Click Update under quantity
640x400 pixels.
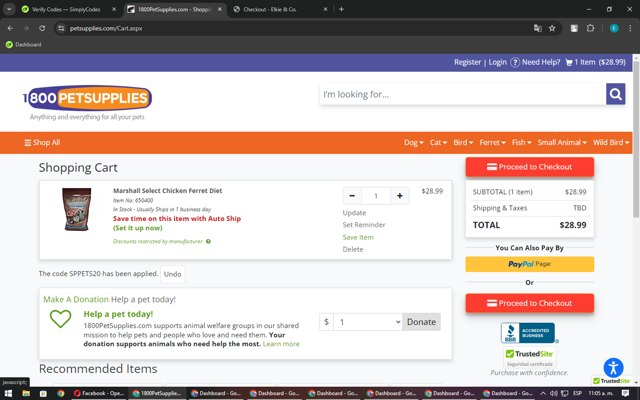(x=354, y=213)
